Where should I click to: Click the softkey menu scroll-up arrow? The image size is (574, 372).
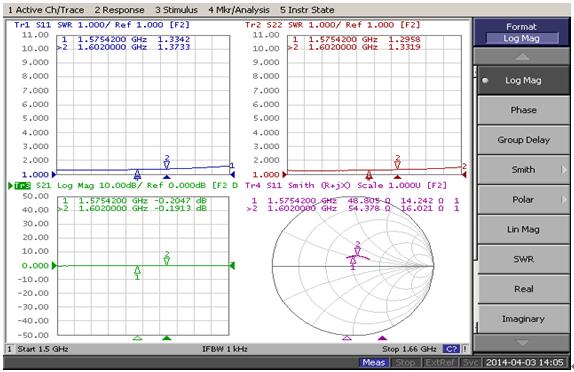(522, 57)
